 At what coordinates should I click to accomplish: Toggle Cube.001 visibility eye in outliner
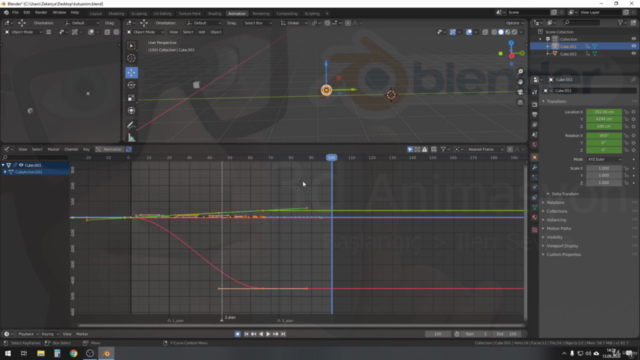point(633,47)
